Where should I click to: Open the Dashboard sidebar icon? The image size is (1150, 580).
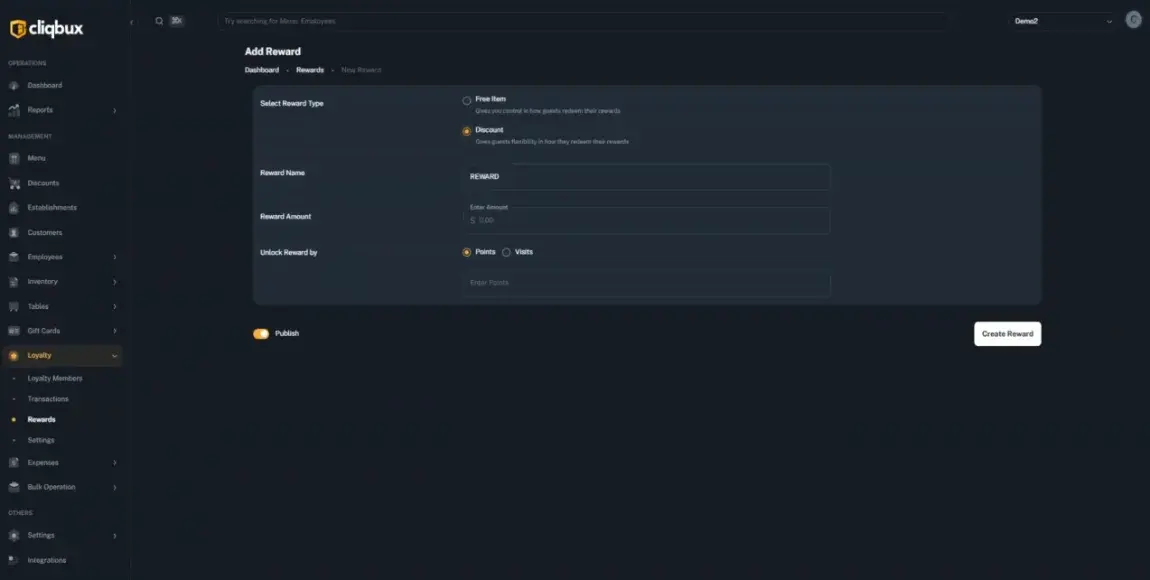13,86
